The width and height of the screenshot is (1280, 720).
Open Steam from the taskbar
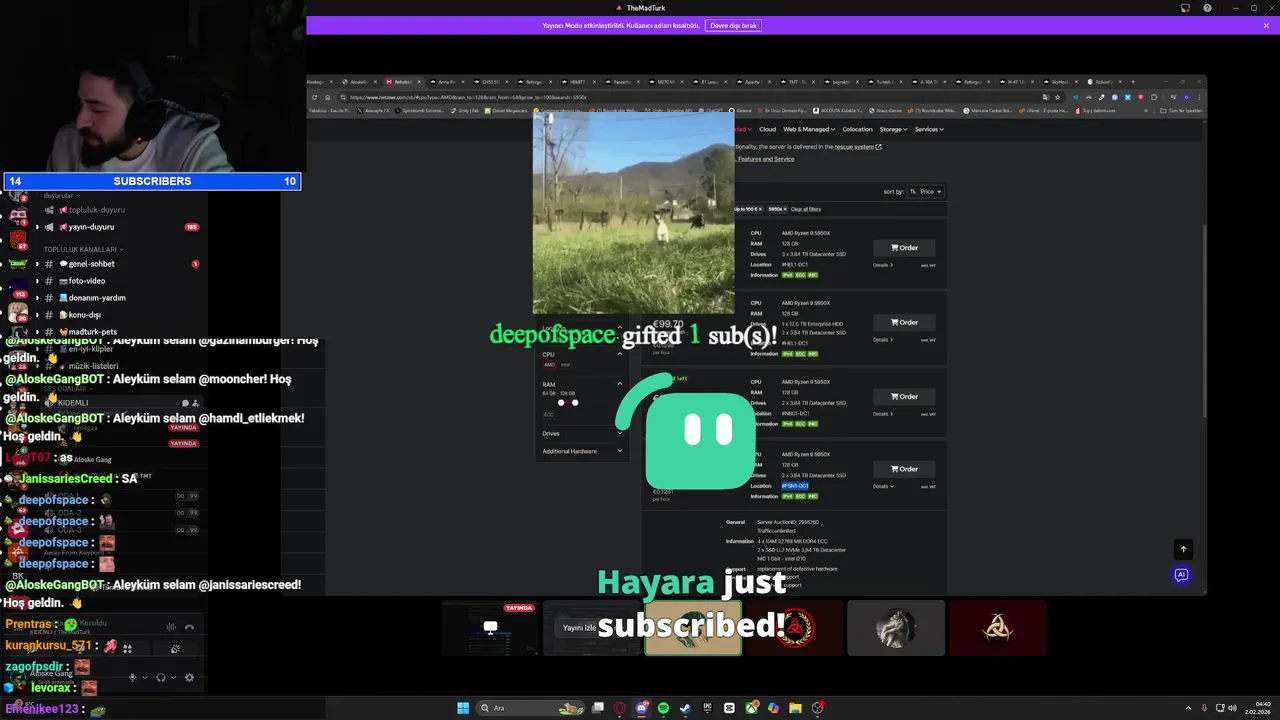[x=685, y=708]
